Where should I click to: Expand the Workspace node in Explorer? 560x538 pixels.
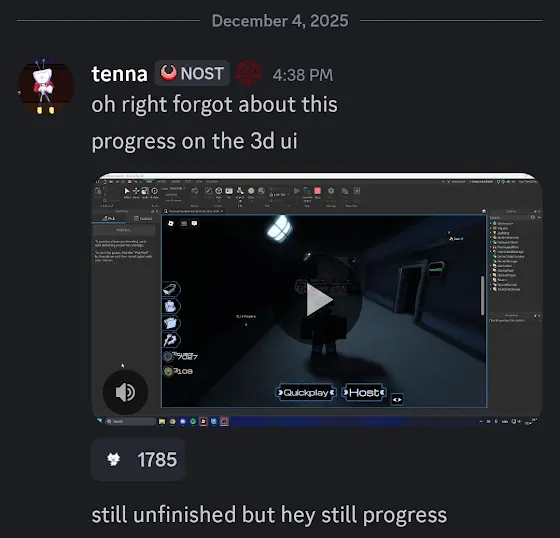pyautogui.click(x=491, y=223)
